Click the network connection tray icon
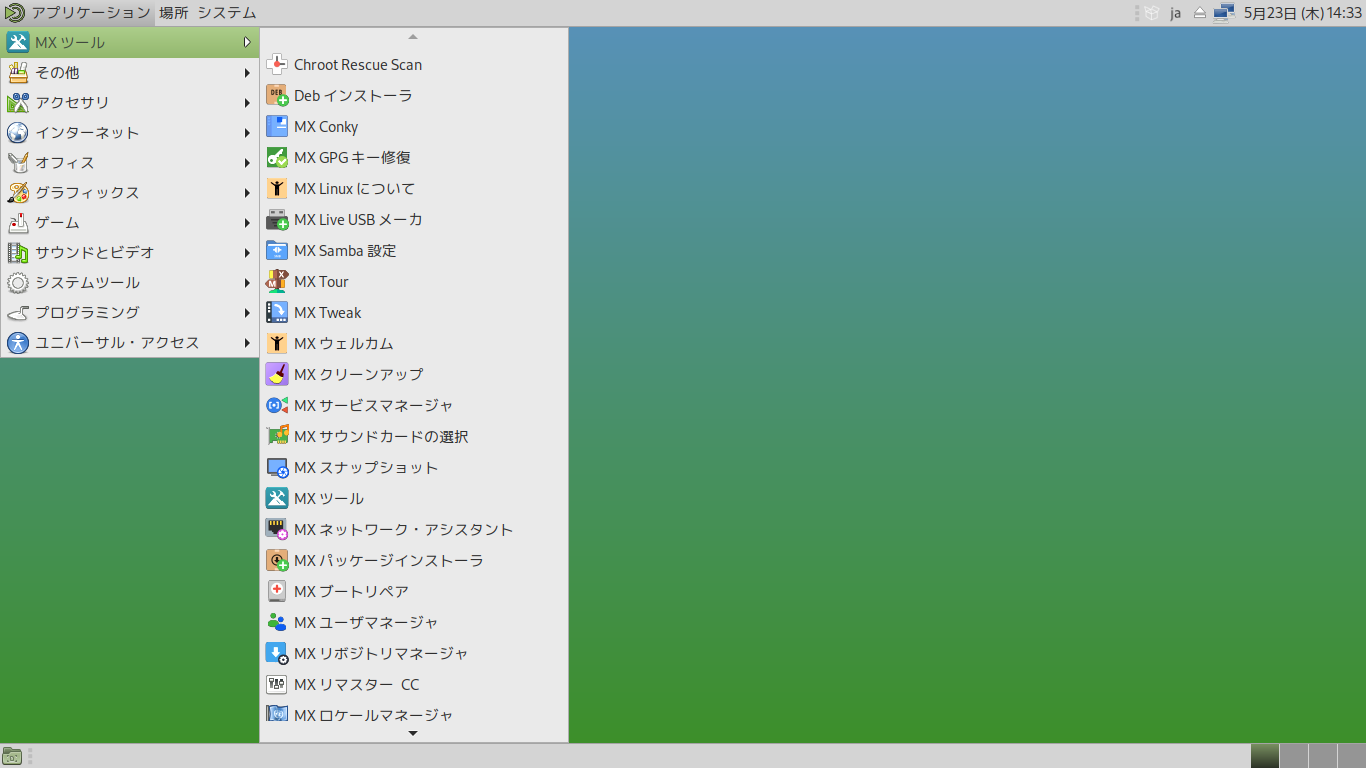 point(1223,13)
